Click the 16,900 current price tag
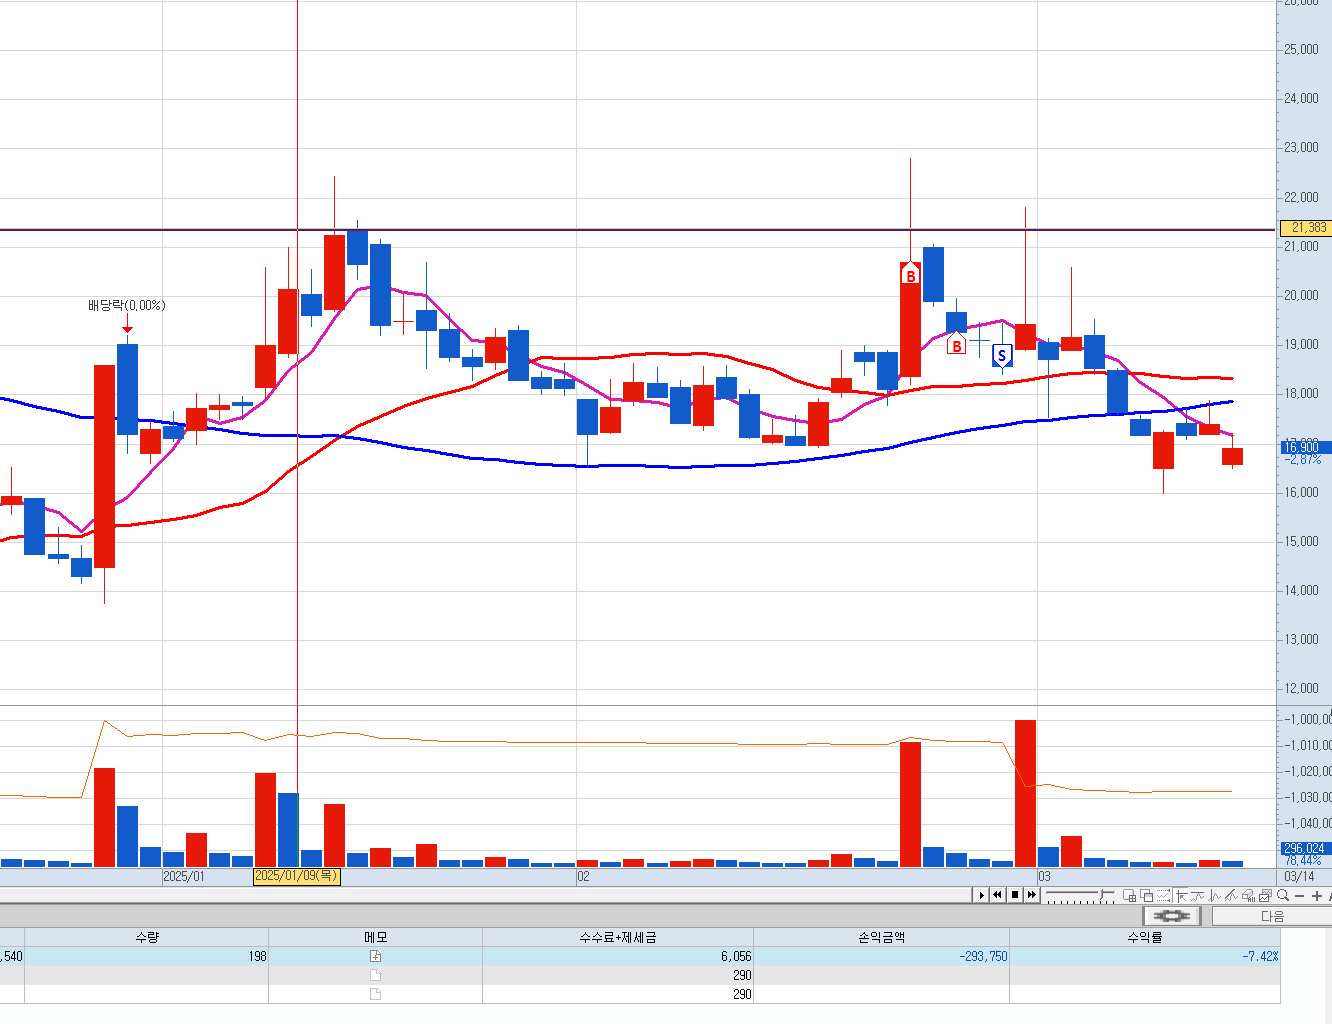Screen dimensions: 1332x1024 (x=1306, y=447)
